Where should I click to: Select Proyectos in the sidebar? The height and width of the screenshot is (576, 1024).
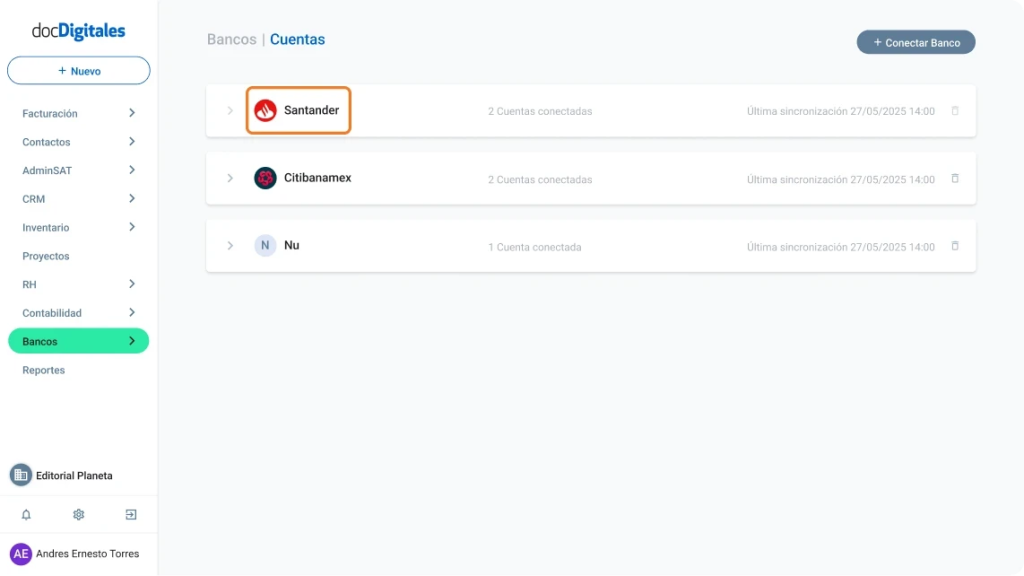pos(46,256)
